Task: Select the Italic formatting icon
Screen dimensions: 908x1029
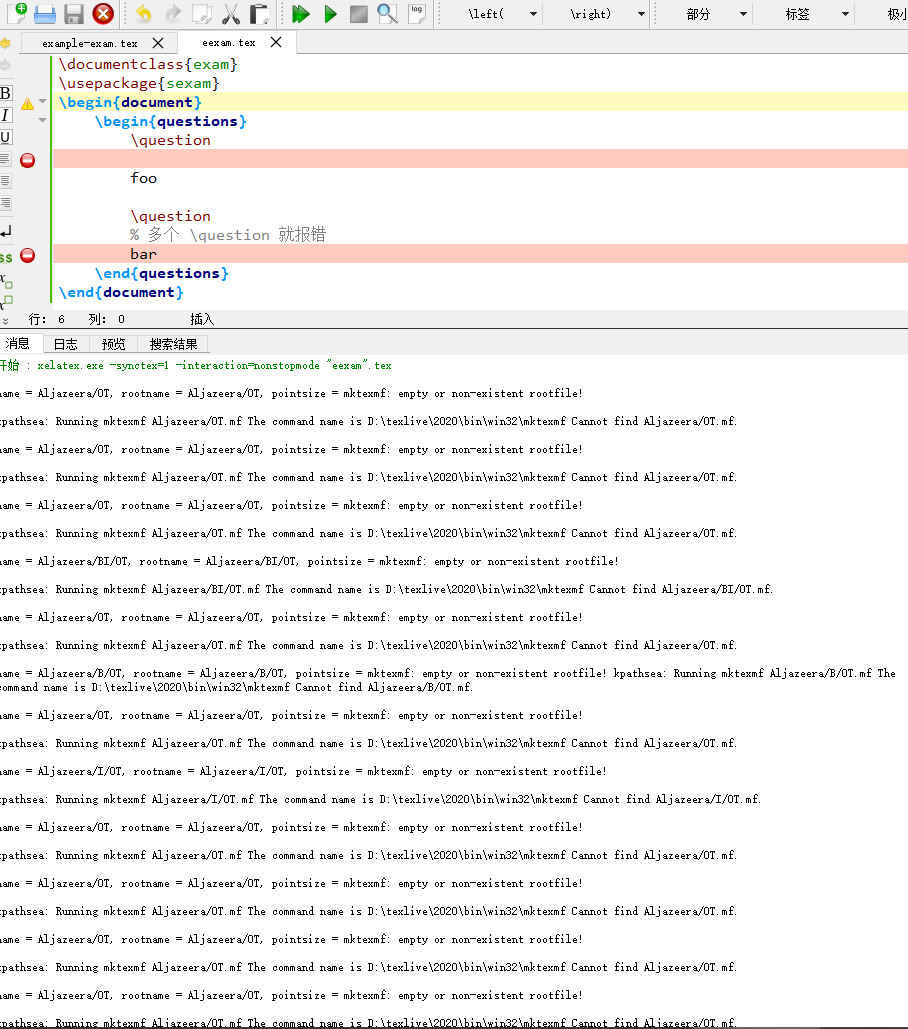Action: [5, 114]
